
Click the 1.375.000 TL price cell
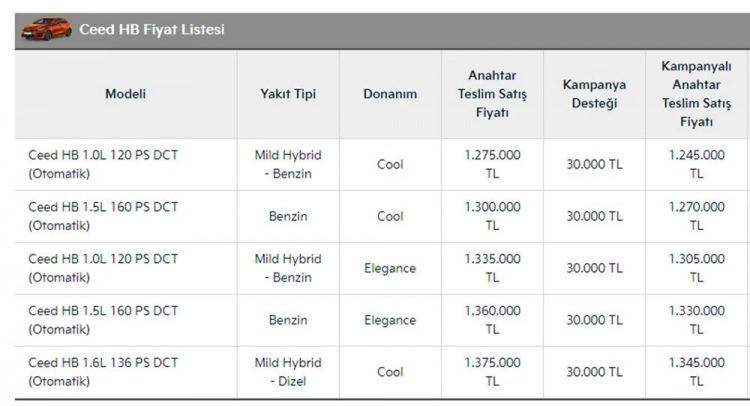click(x=492, y=372)
